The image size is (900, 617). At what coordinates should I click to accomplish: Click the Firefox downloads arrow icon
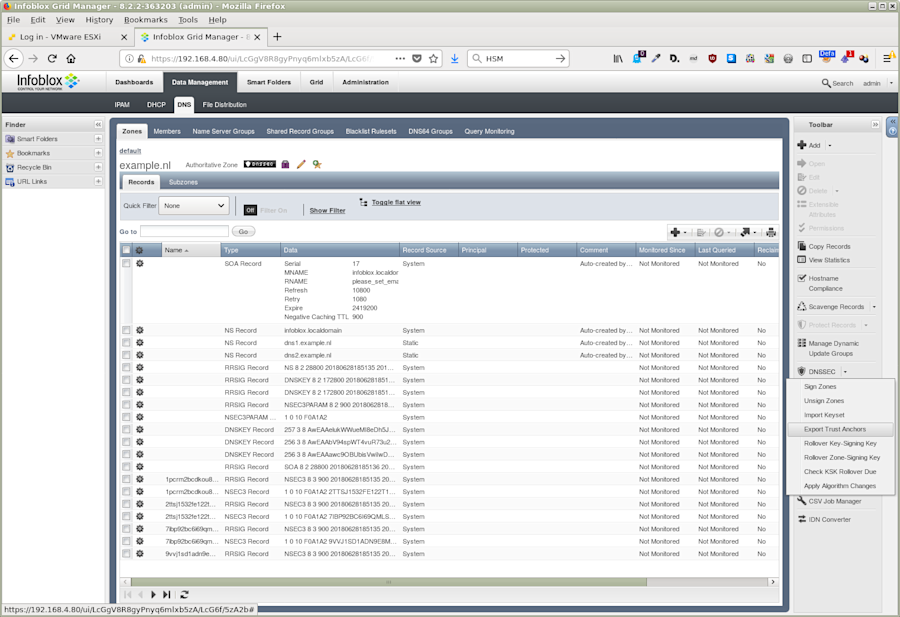pyautogui.click(x=455, y=59)
